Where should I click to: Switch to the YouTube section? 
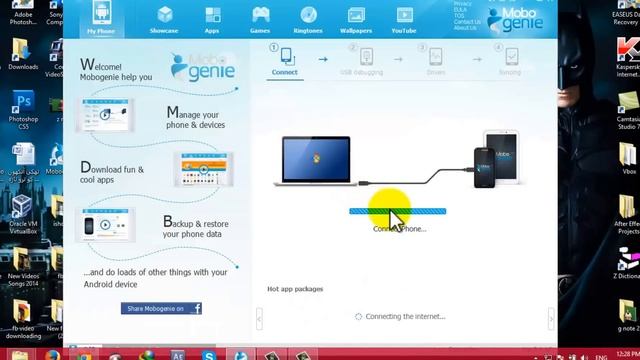tap(404, 19)
